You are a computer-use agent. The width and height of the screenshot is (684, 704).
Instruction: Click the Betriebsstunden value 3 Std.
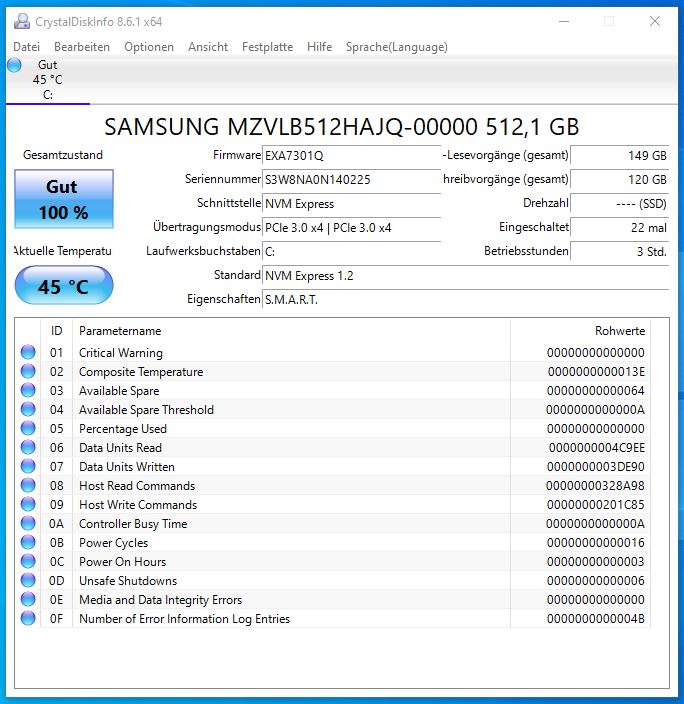coord(620,251)
